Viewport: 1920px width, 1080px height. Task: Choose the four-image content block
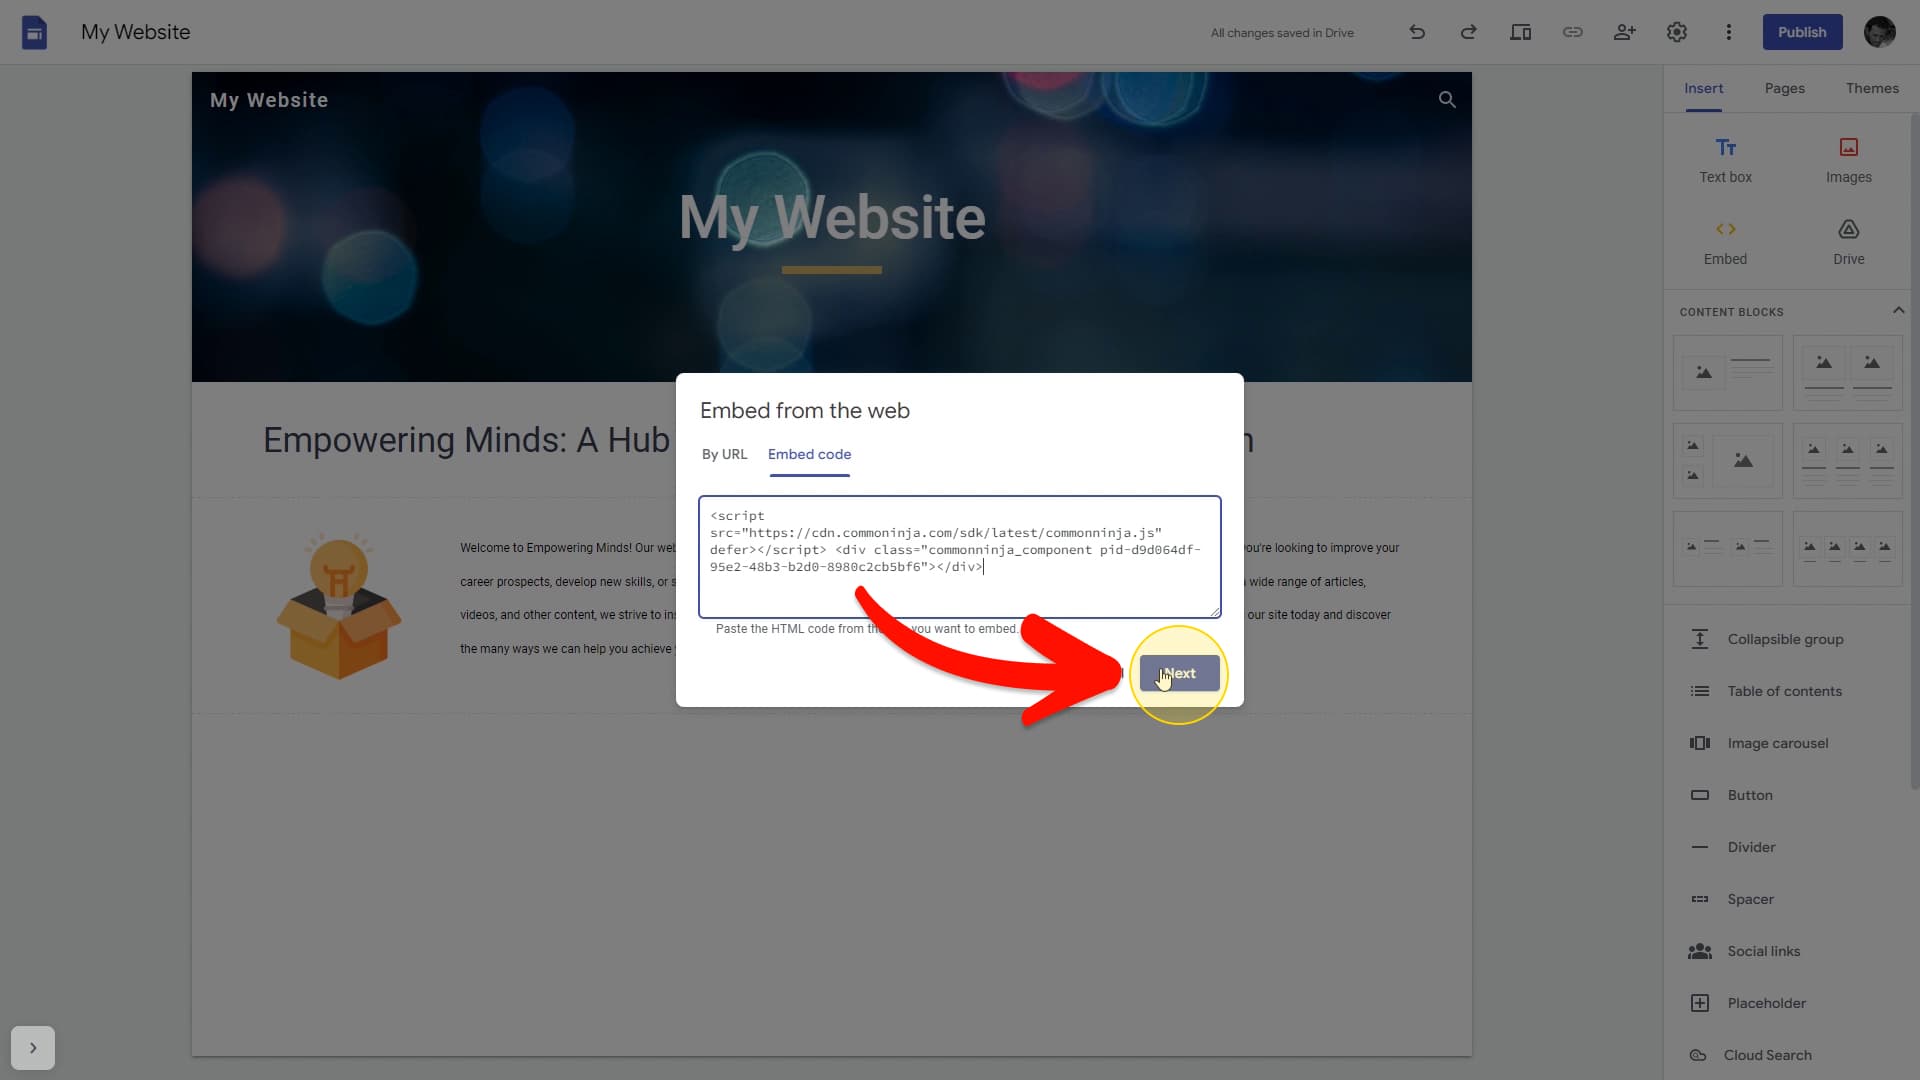click(1848, 549)
